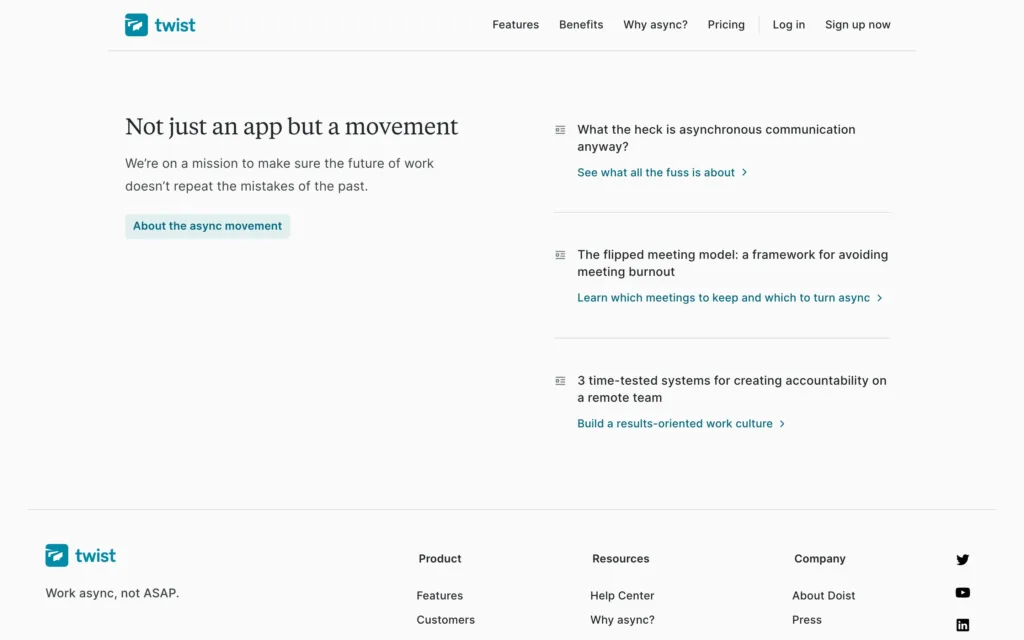This screenshot has width=1024, height=640.
Task: Click the Log in link
Action: coord(789,25)
